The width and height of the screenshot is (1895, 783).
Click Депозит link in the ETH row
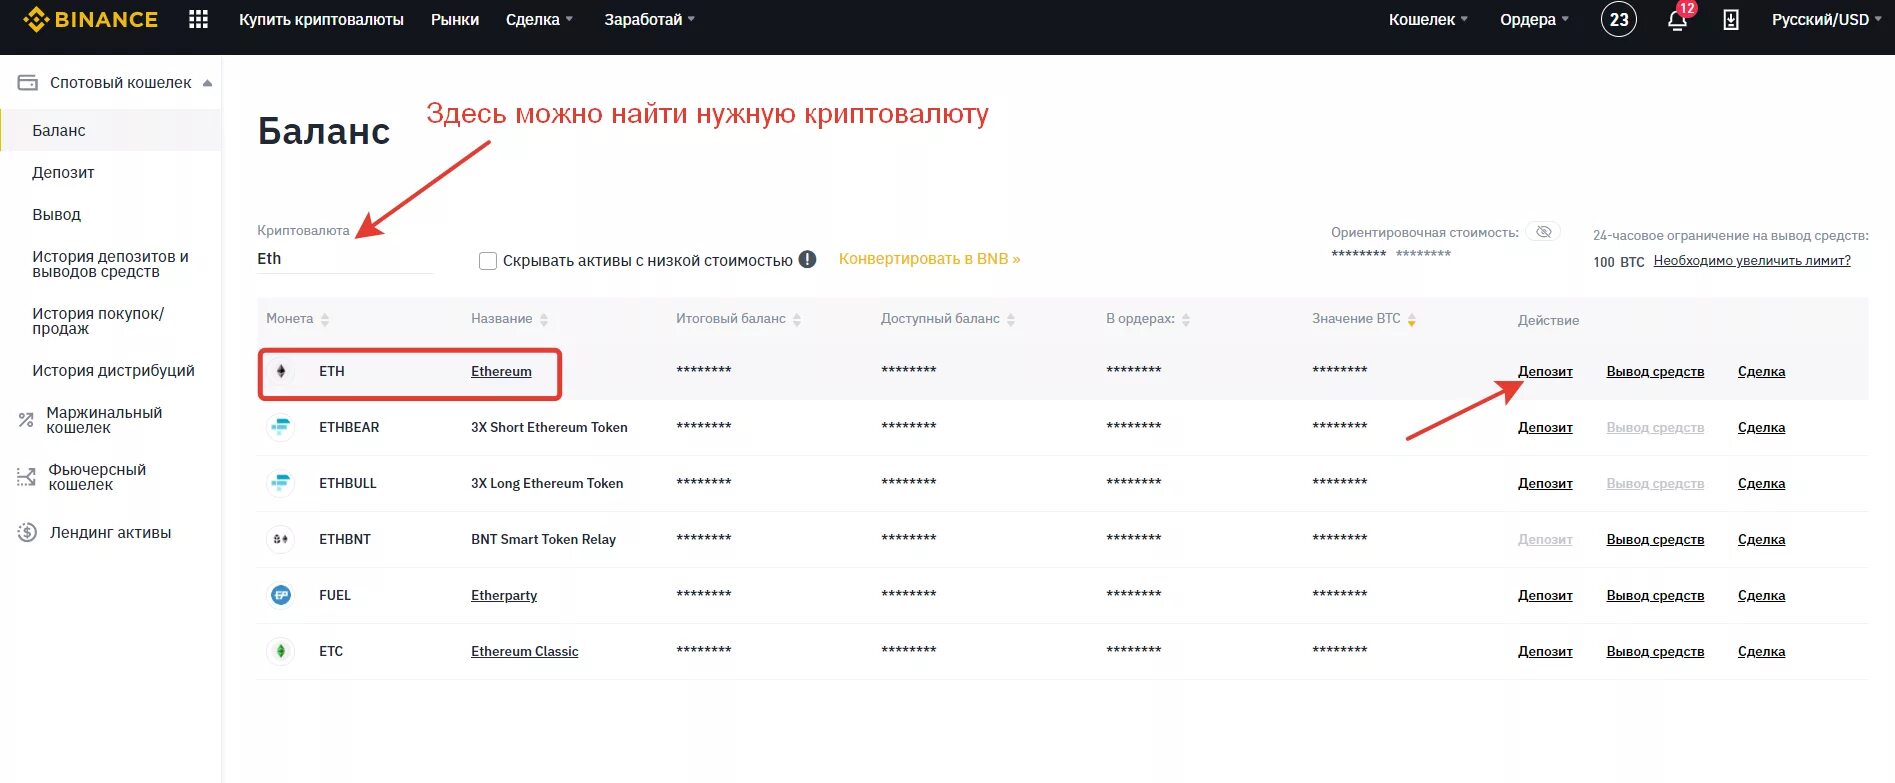click(x=1545, y=371)
